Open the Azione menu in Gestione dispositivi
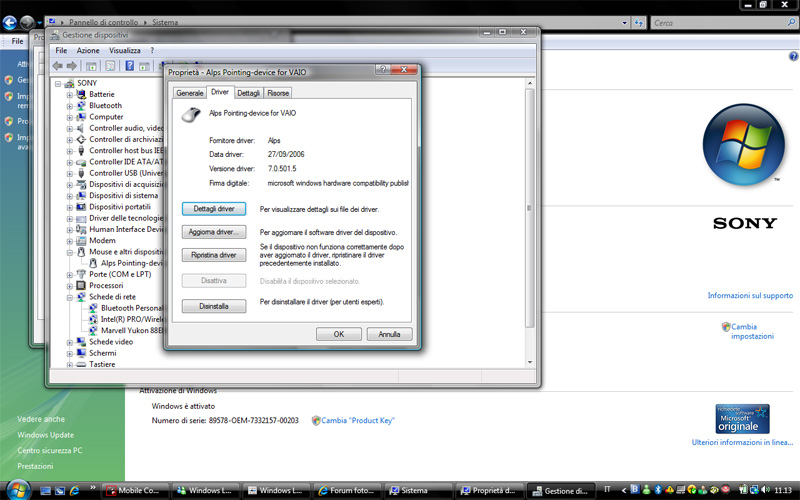The height and width of the screenshot is (500, 800). tap(88, 51)
